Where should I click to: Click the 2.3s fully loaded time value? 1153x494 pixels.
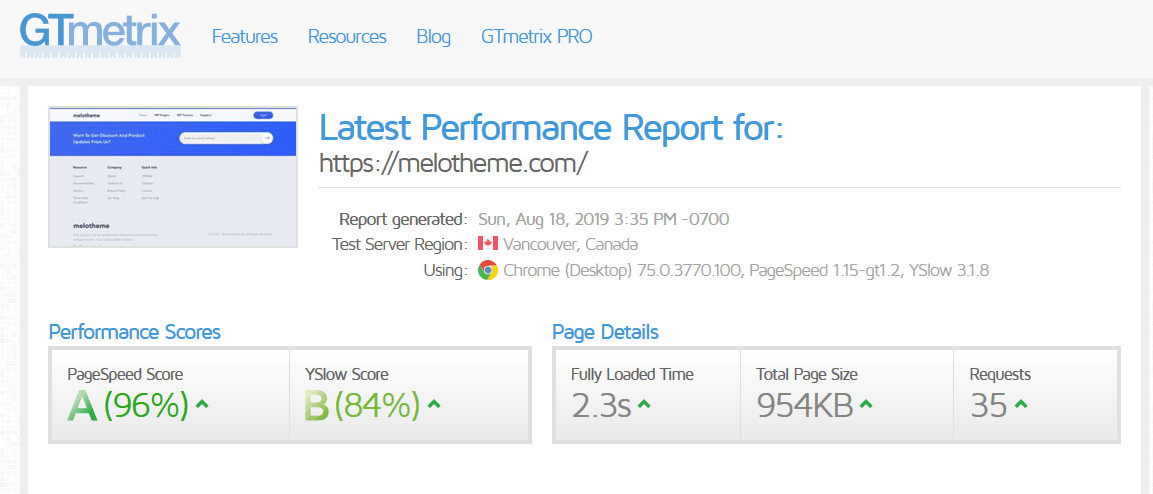click(600, 405)
